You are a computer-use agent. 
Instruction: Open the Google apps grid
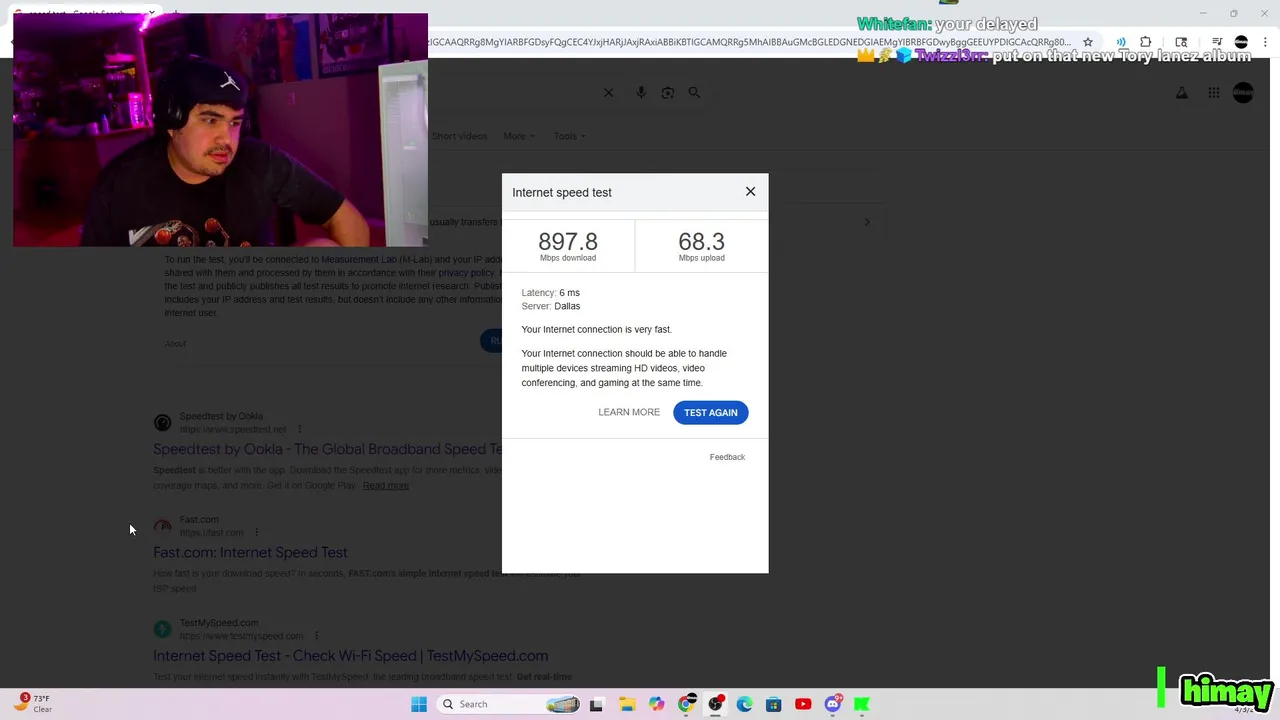pyautogui.click(x=1214, y=93)
